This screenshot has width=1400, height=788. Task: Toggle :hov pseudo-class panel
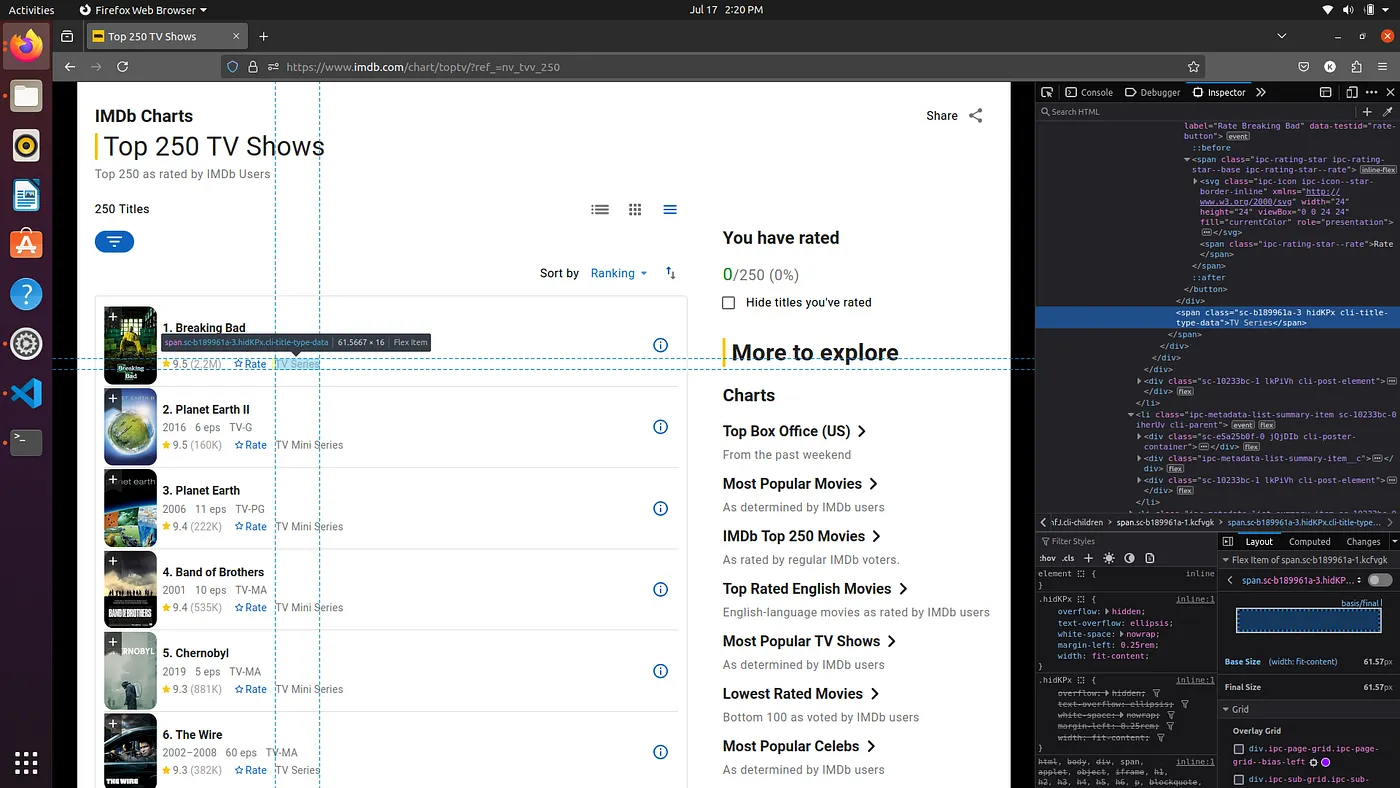tap(1047, 558)
